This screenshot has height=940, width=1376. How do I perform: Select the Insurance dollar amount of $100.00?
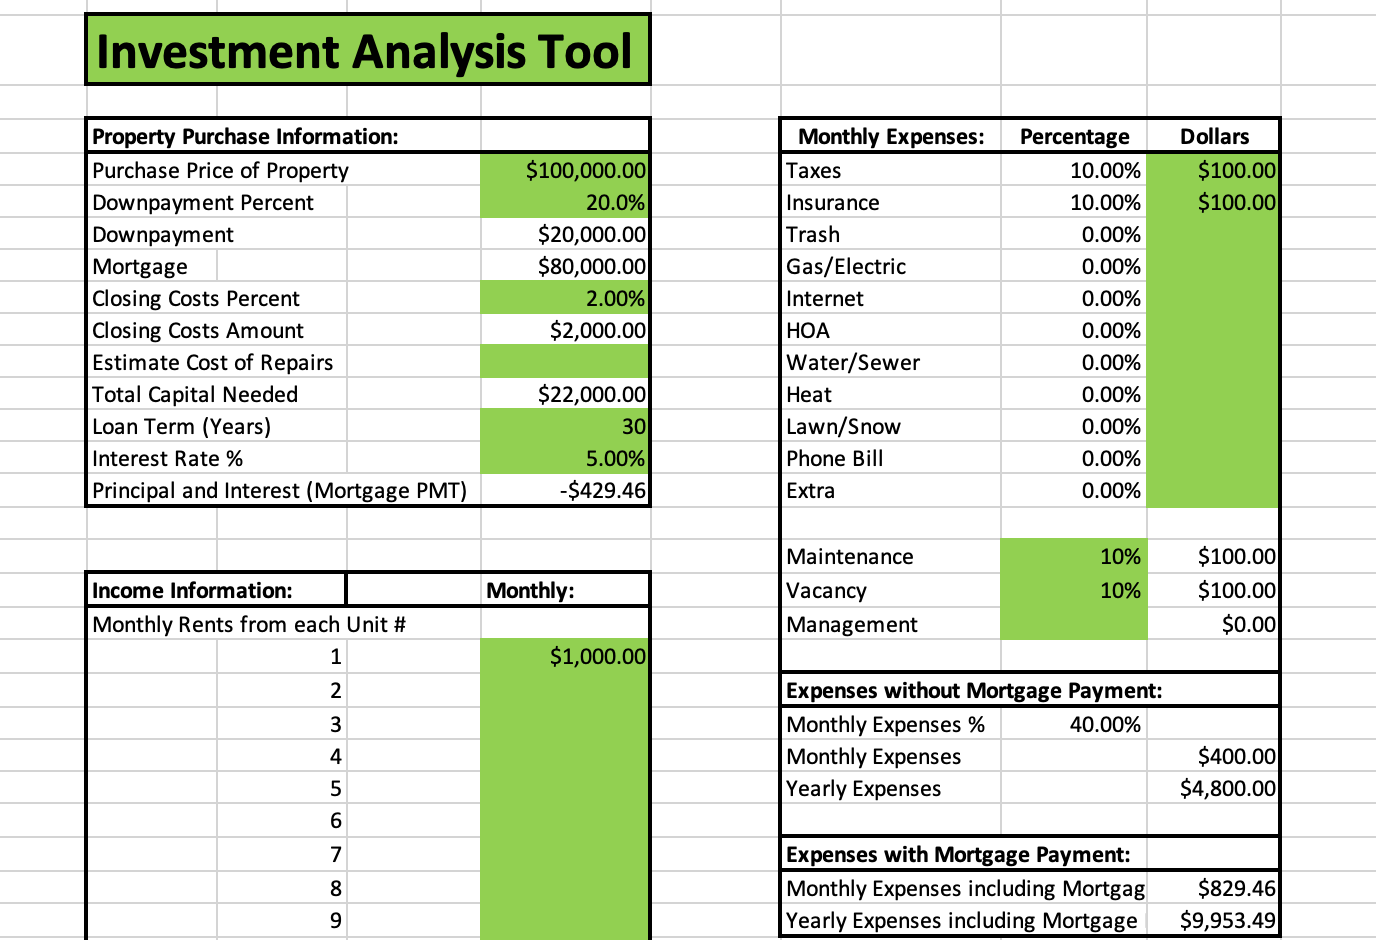tap(1213, 202)
